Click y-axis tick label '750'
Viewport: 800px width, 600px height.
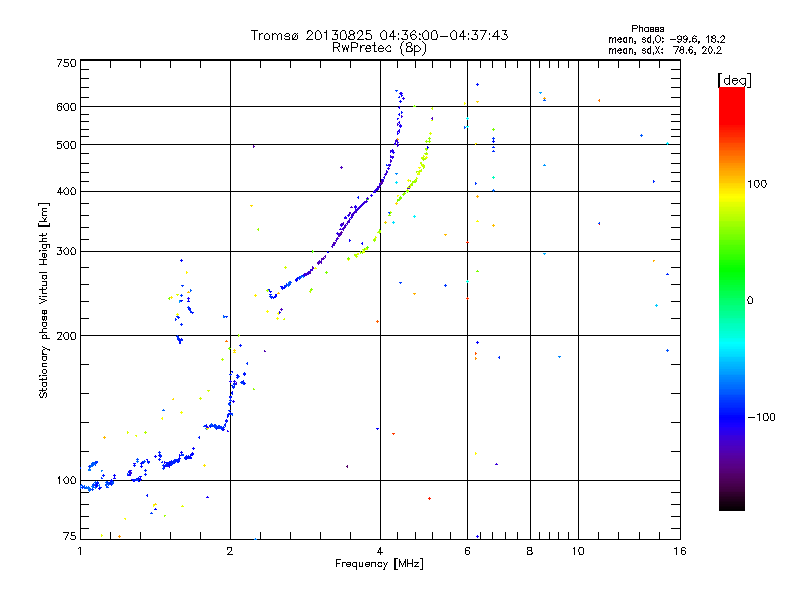click(x=66, y=63)
